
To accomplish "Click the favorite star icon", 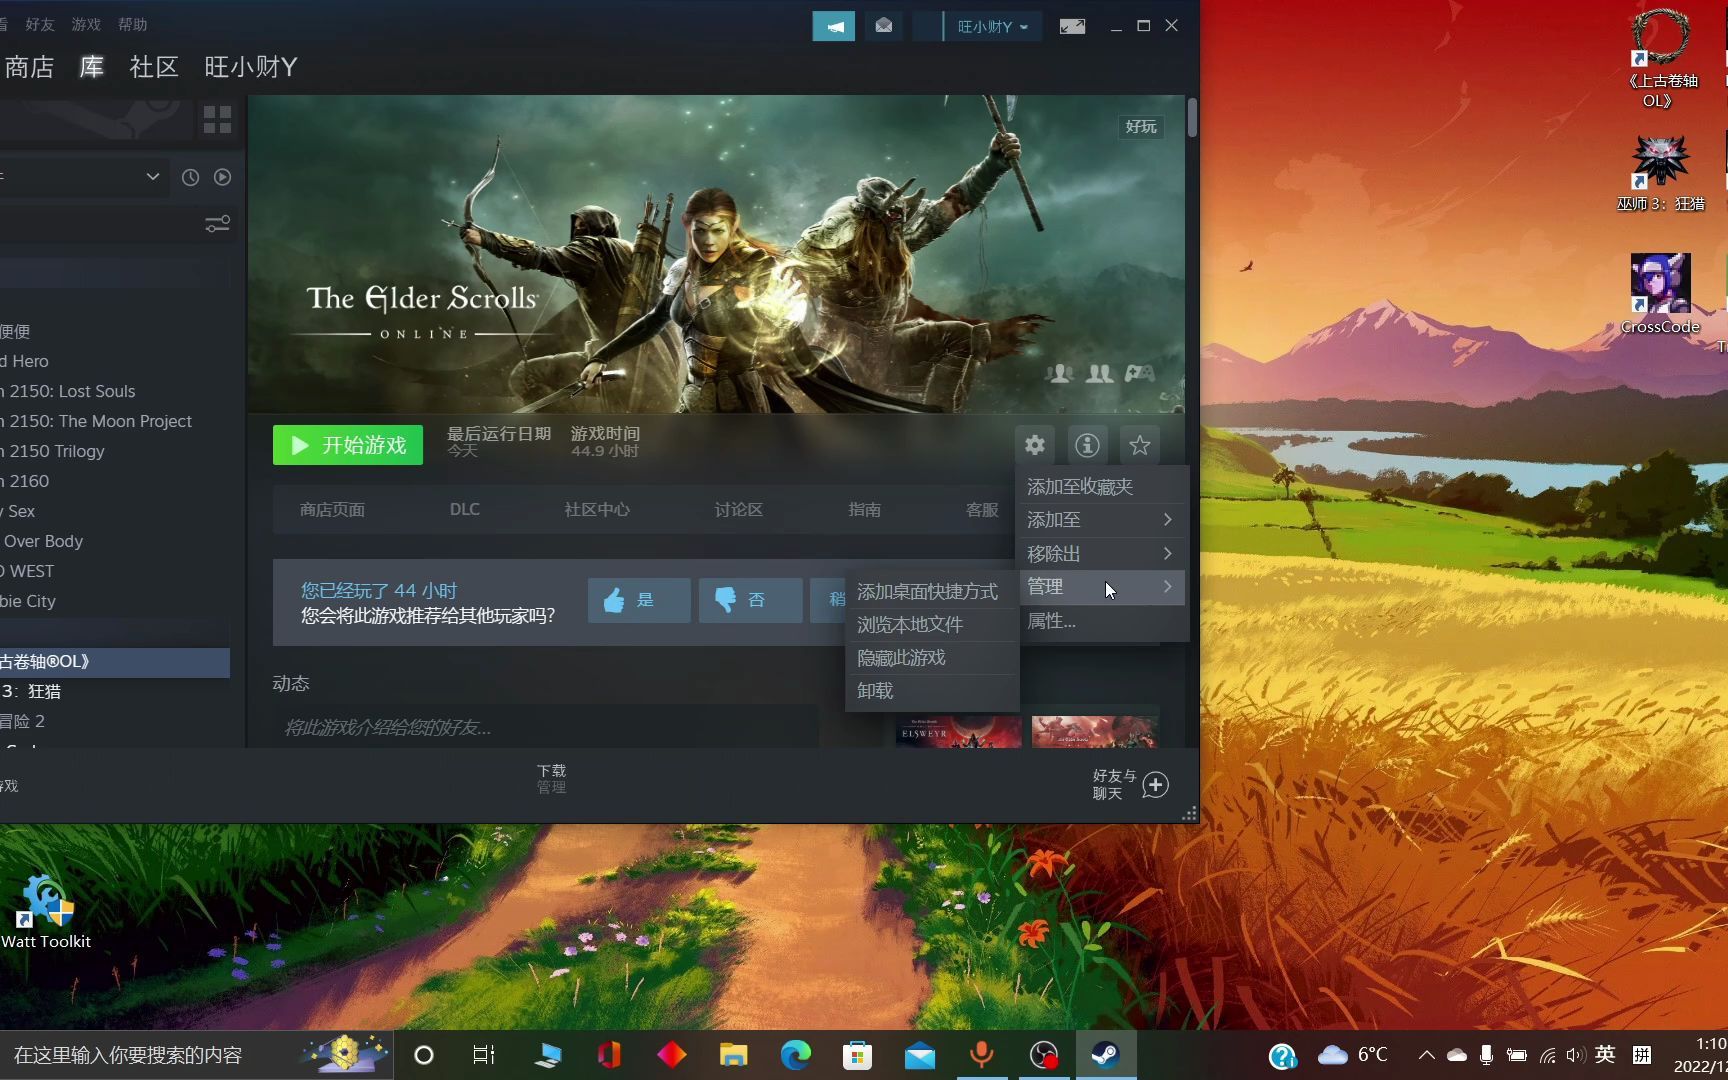I will pyautogui.click(x=1140, y=445).
